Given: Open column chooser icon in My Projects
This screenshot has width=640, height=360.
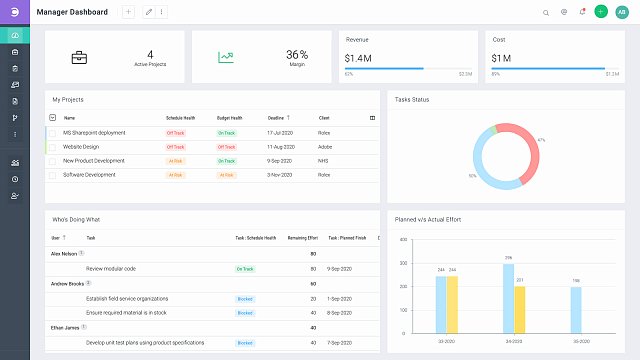Looking at the screenshot, I should coord(372,118).
